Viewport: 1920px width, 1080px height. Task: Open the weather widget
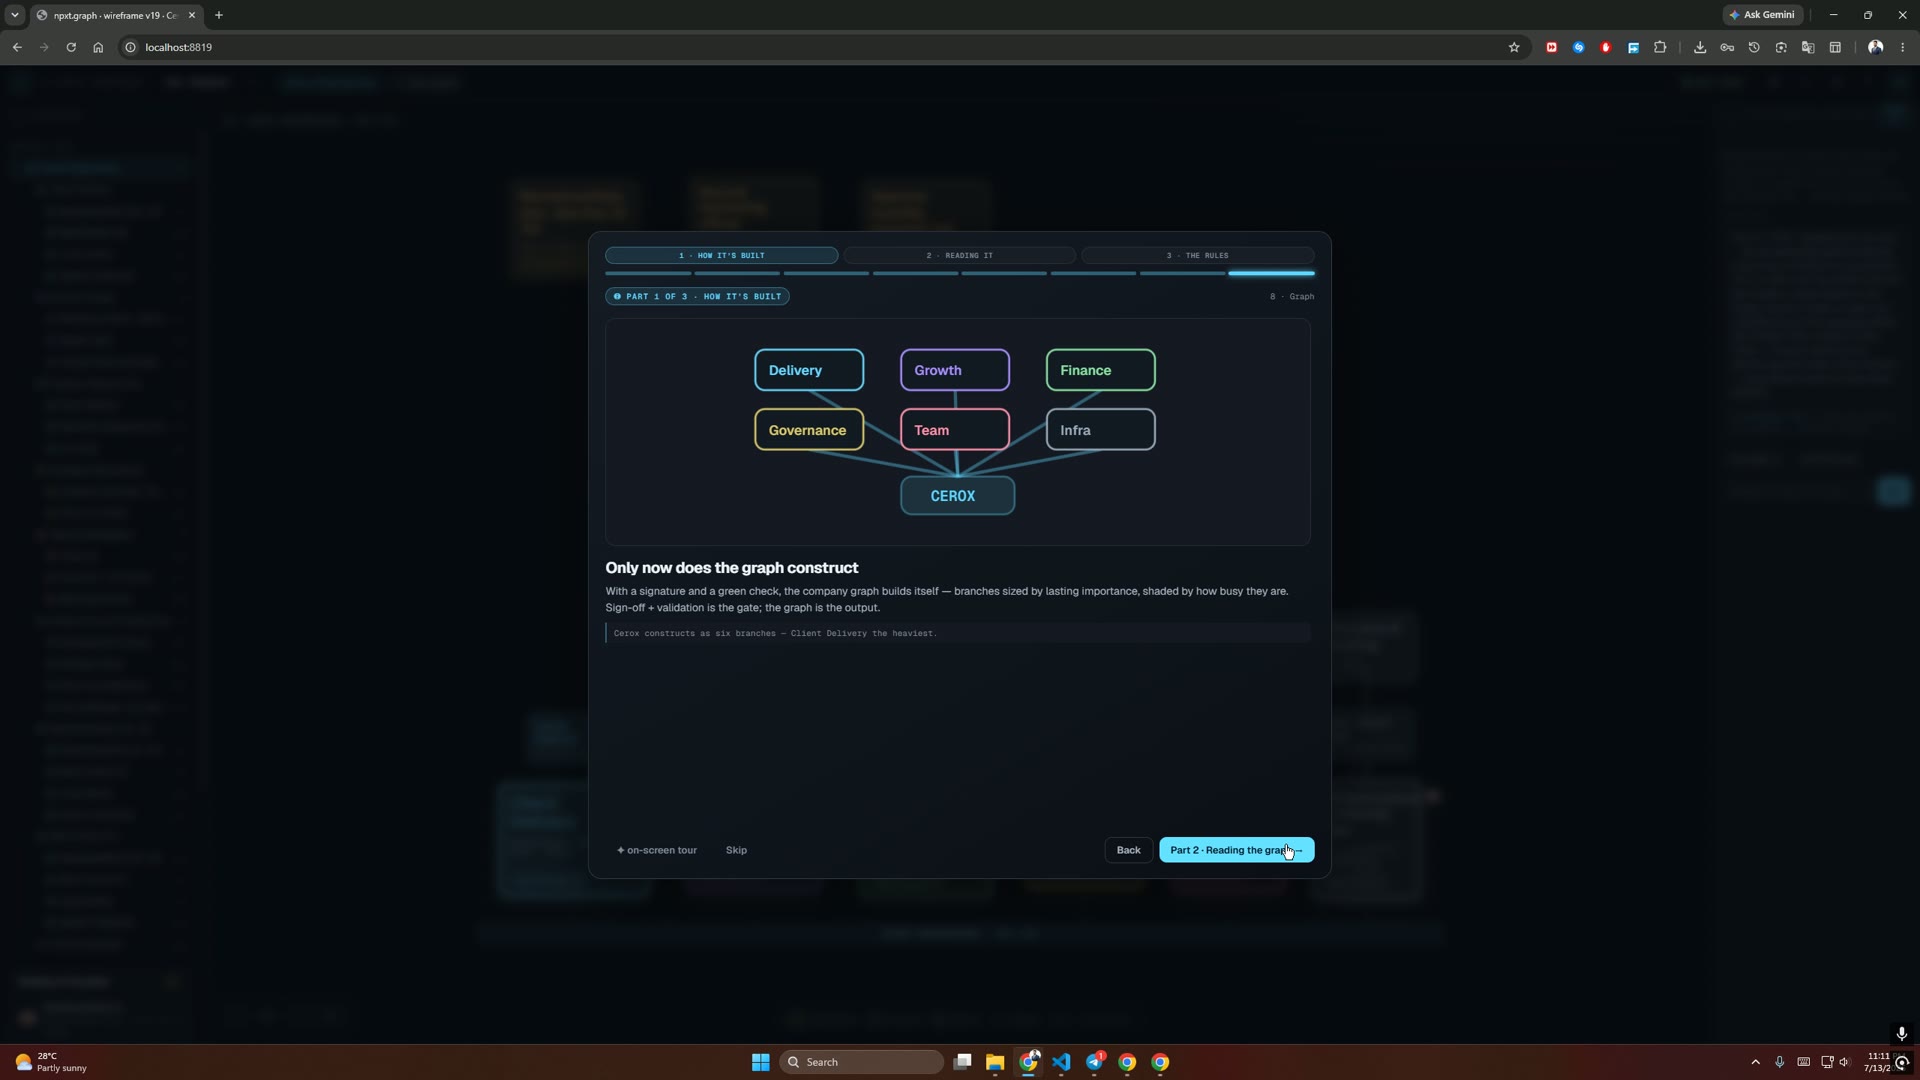(50, 1062)
